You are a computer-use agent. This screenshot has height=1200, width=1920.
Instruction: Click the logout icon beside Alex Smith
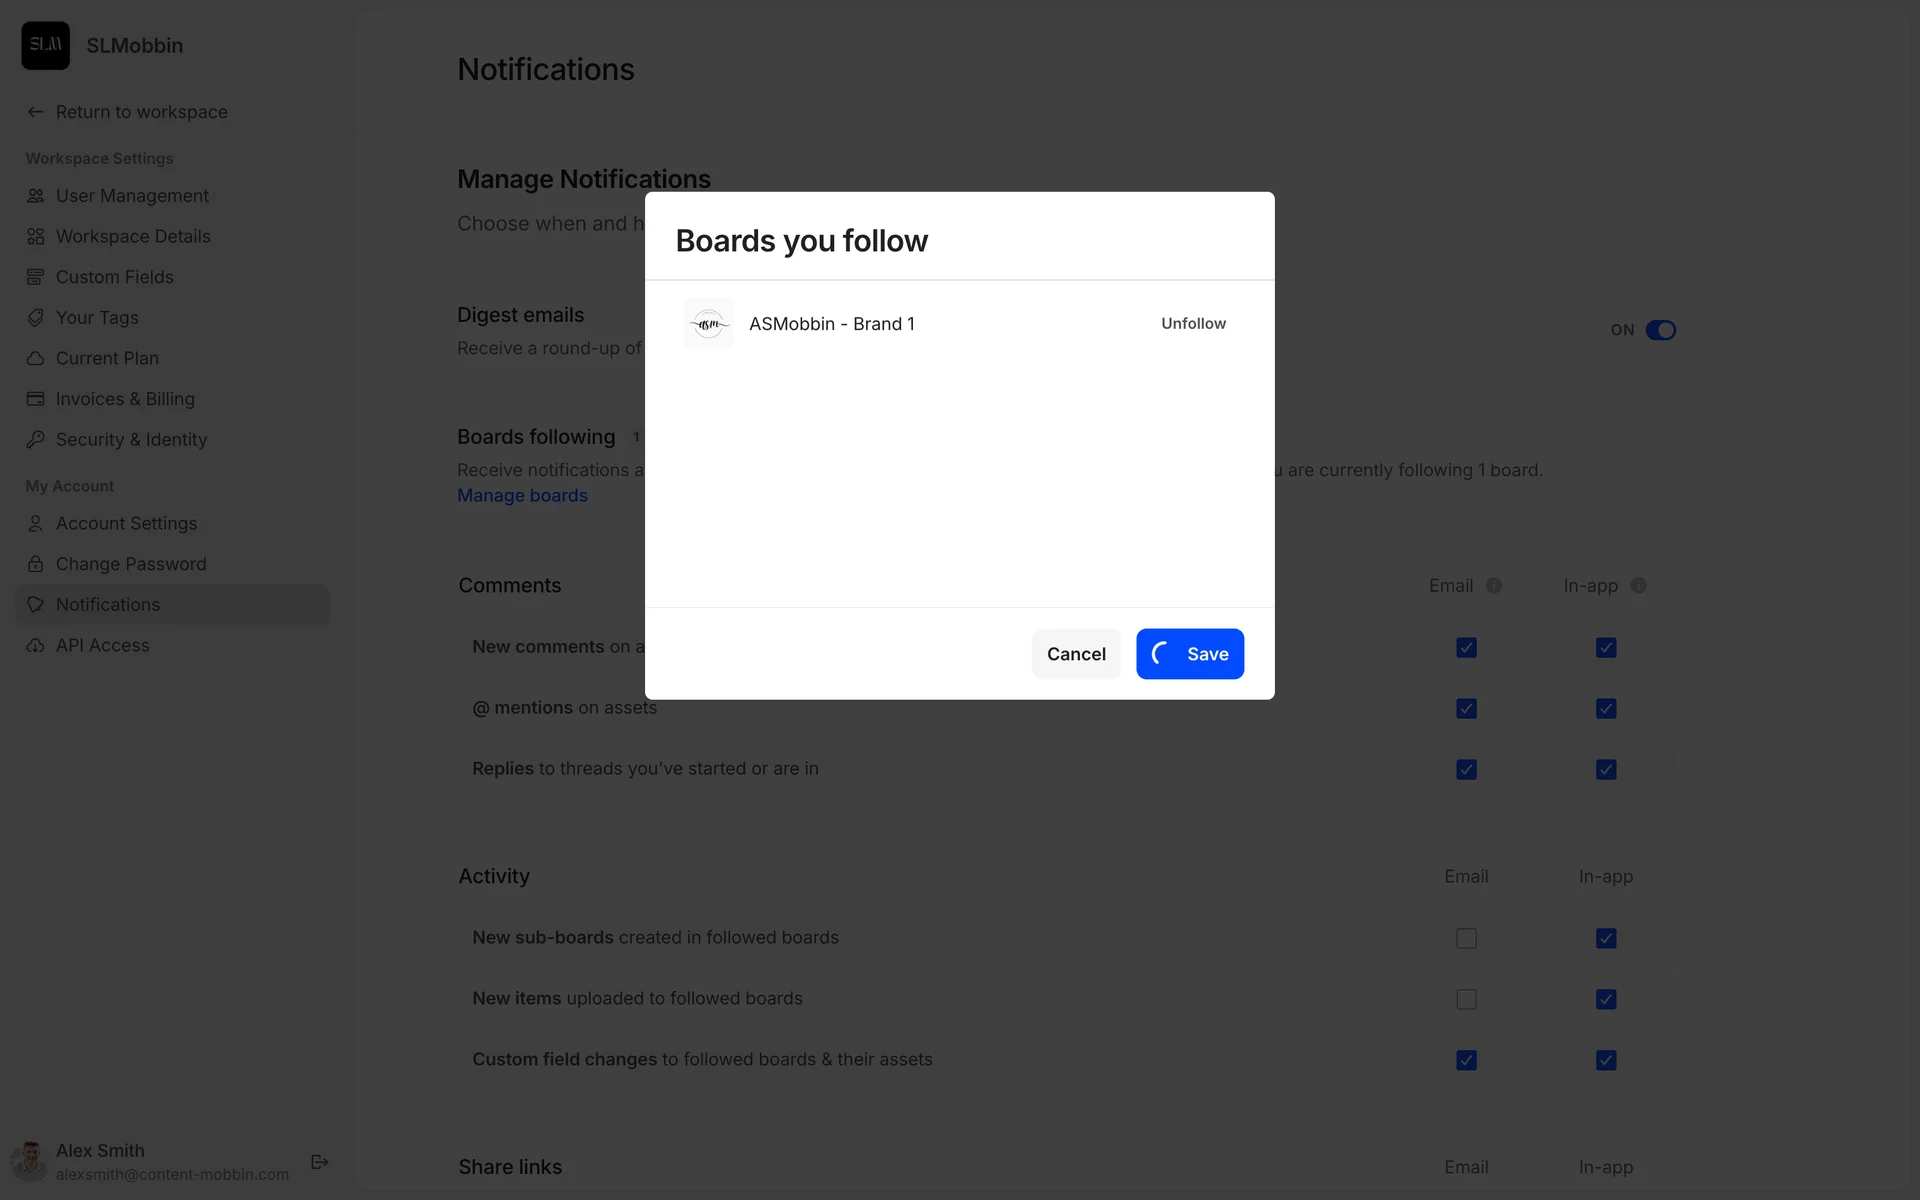tap(320, 1162)
